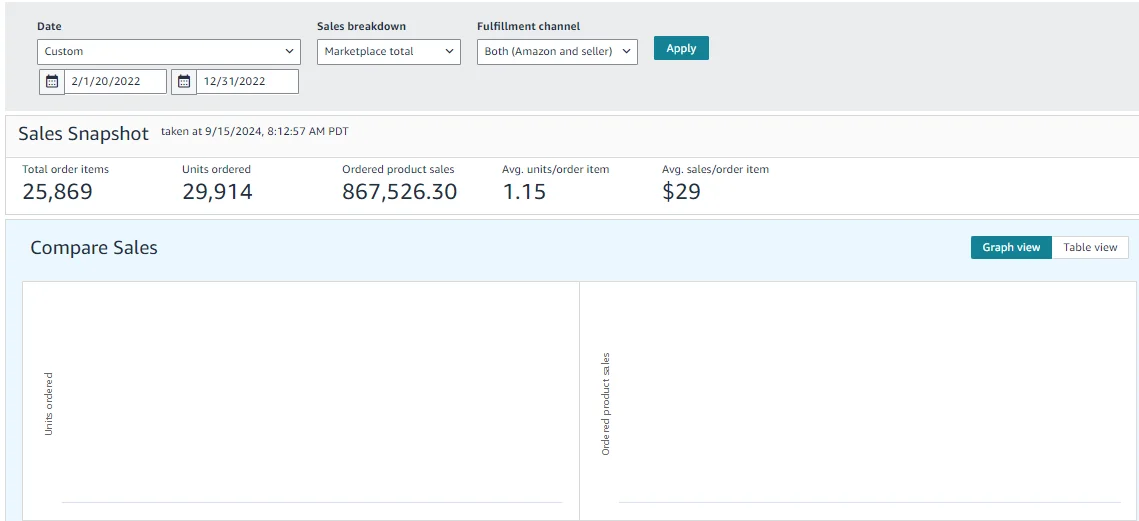Click the Avg. units/order item value 1.15
The width and height of the screenshot is (1139, 521).
pyautogui.click(x=524, y=192)
